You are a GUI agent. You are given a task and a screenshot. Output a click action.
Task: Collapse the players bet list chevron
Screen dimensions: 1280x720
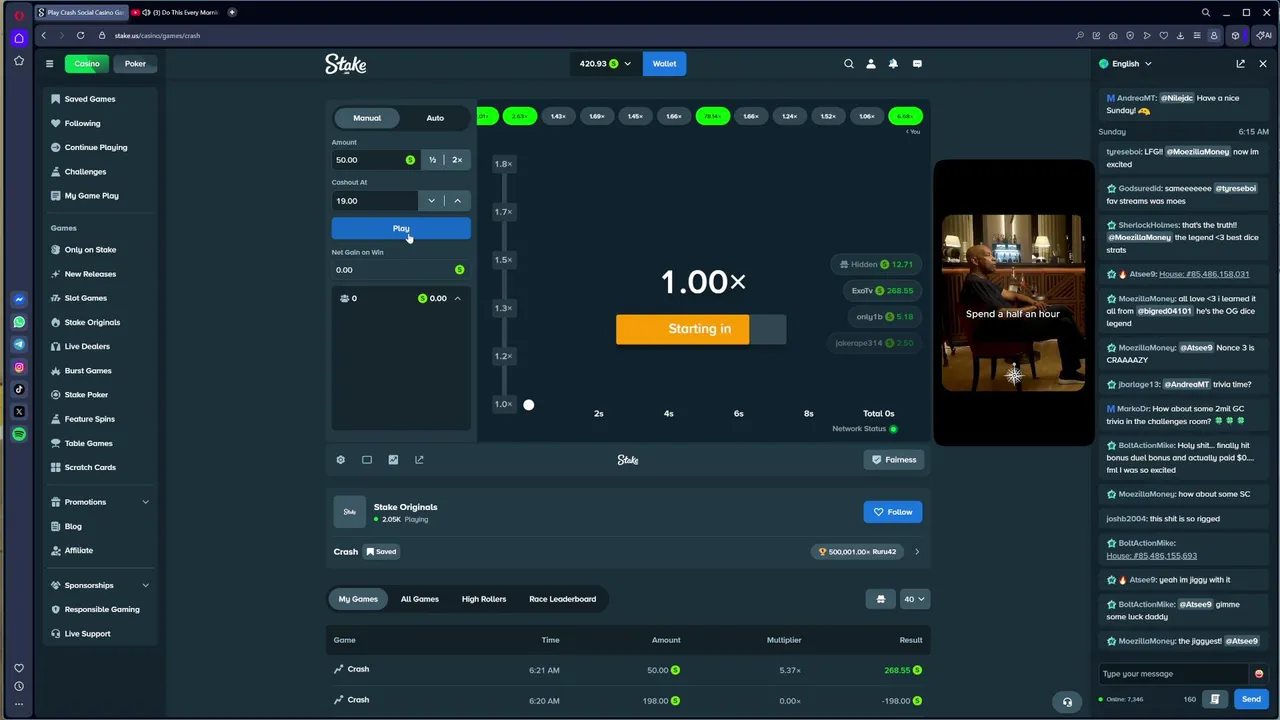click(457, 298)
